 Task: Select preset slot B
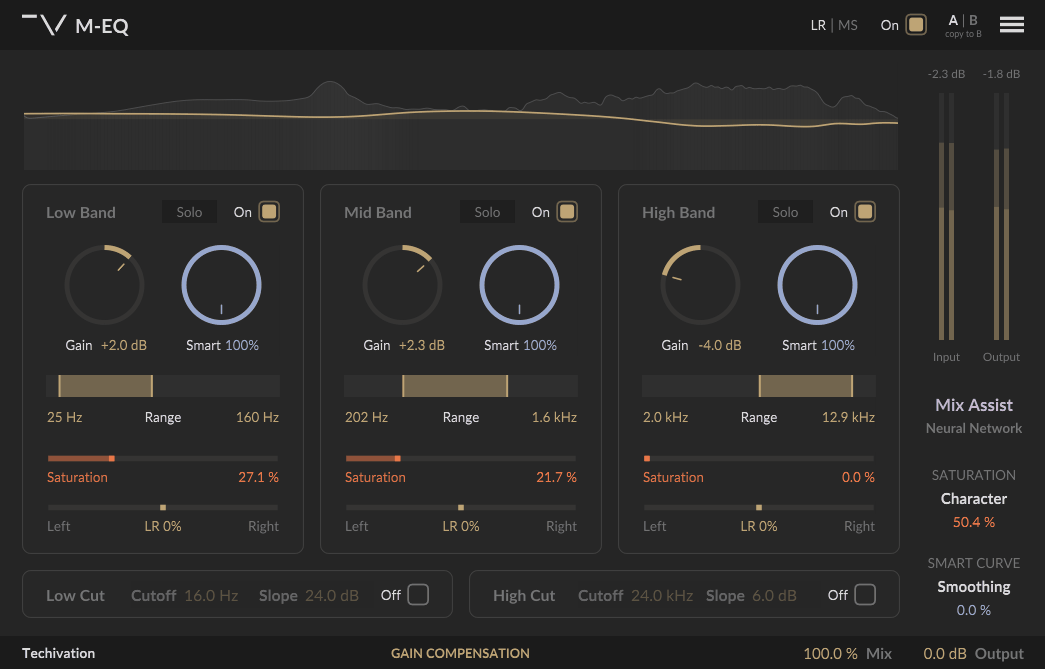pyautogui.click(x=974, y=20)
